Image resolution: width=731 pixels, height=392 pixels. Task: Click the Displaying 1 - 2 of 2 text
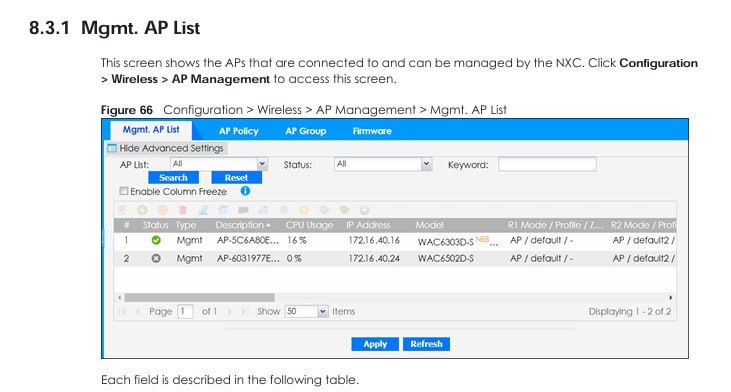tap(630, 311)
